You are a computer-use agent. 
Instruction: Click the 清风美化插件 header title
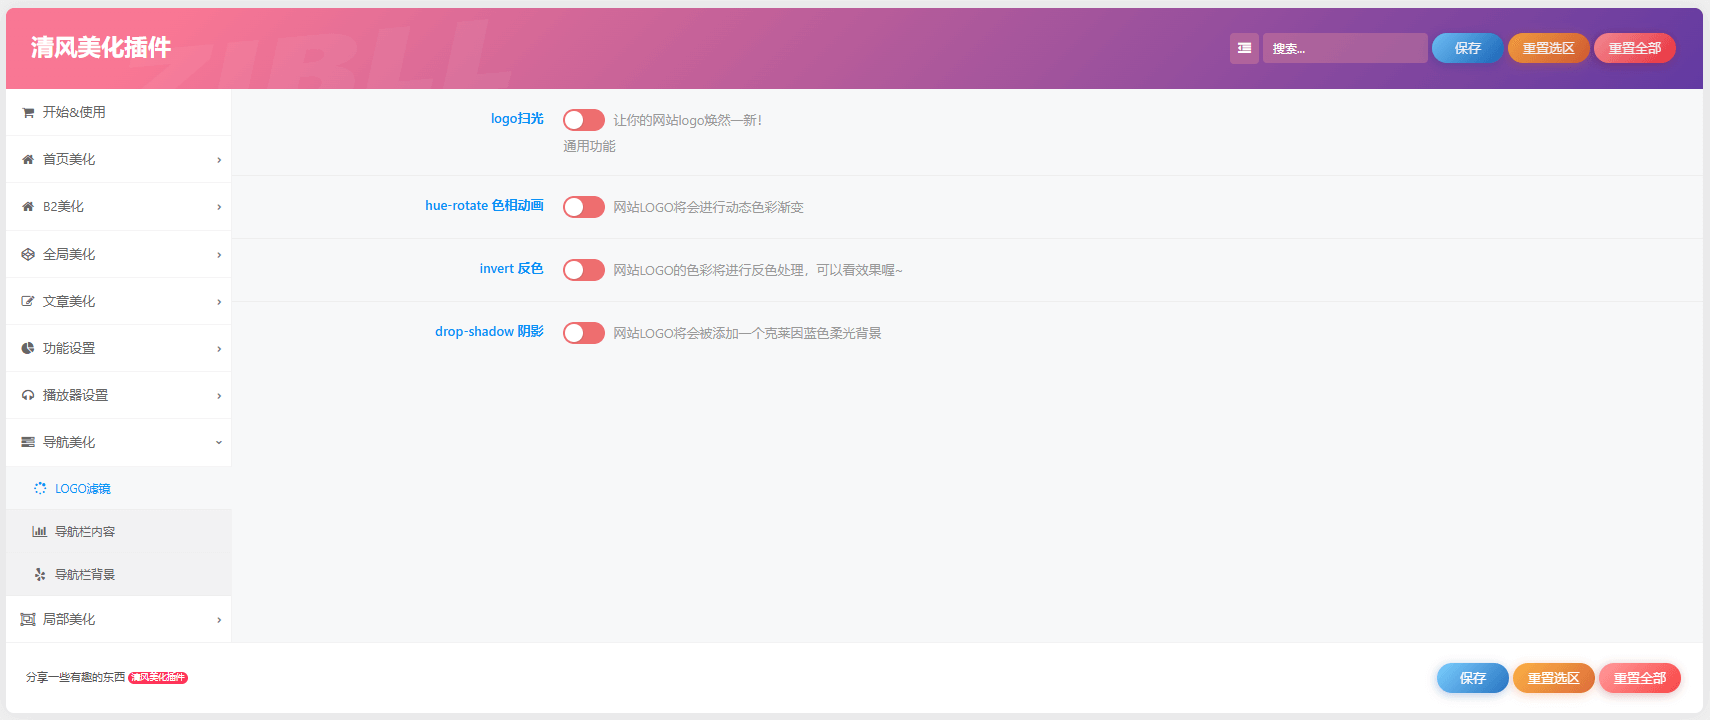pyautogui.click(x=101, y=47)
